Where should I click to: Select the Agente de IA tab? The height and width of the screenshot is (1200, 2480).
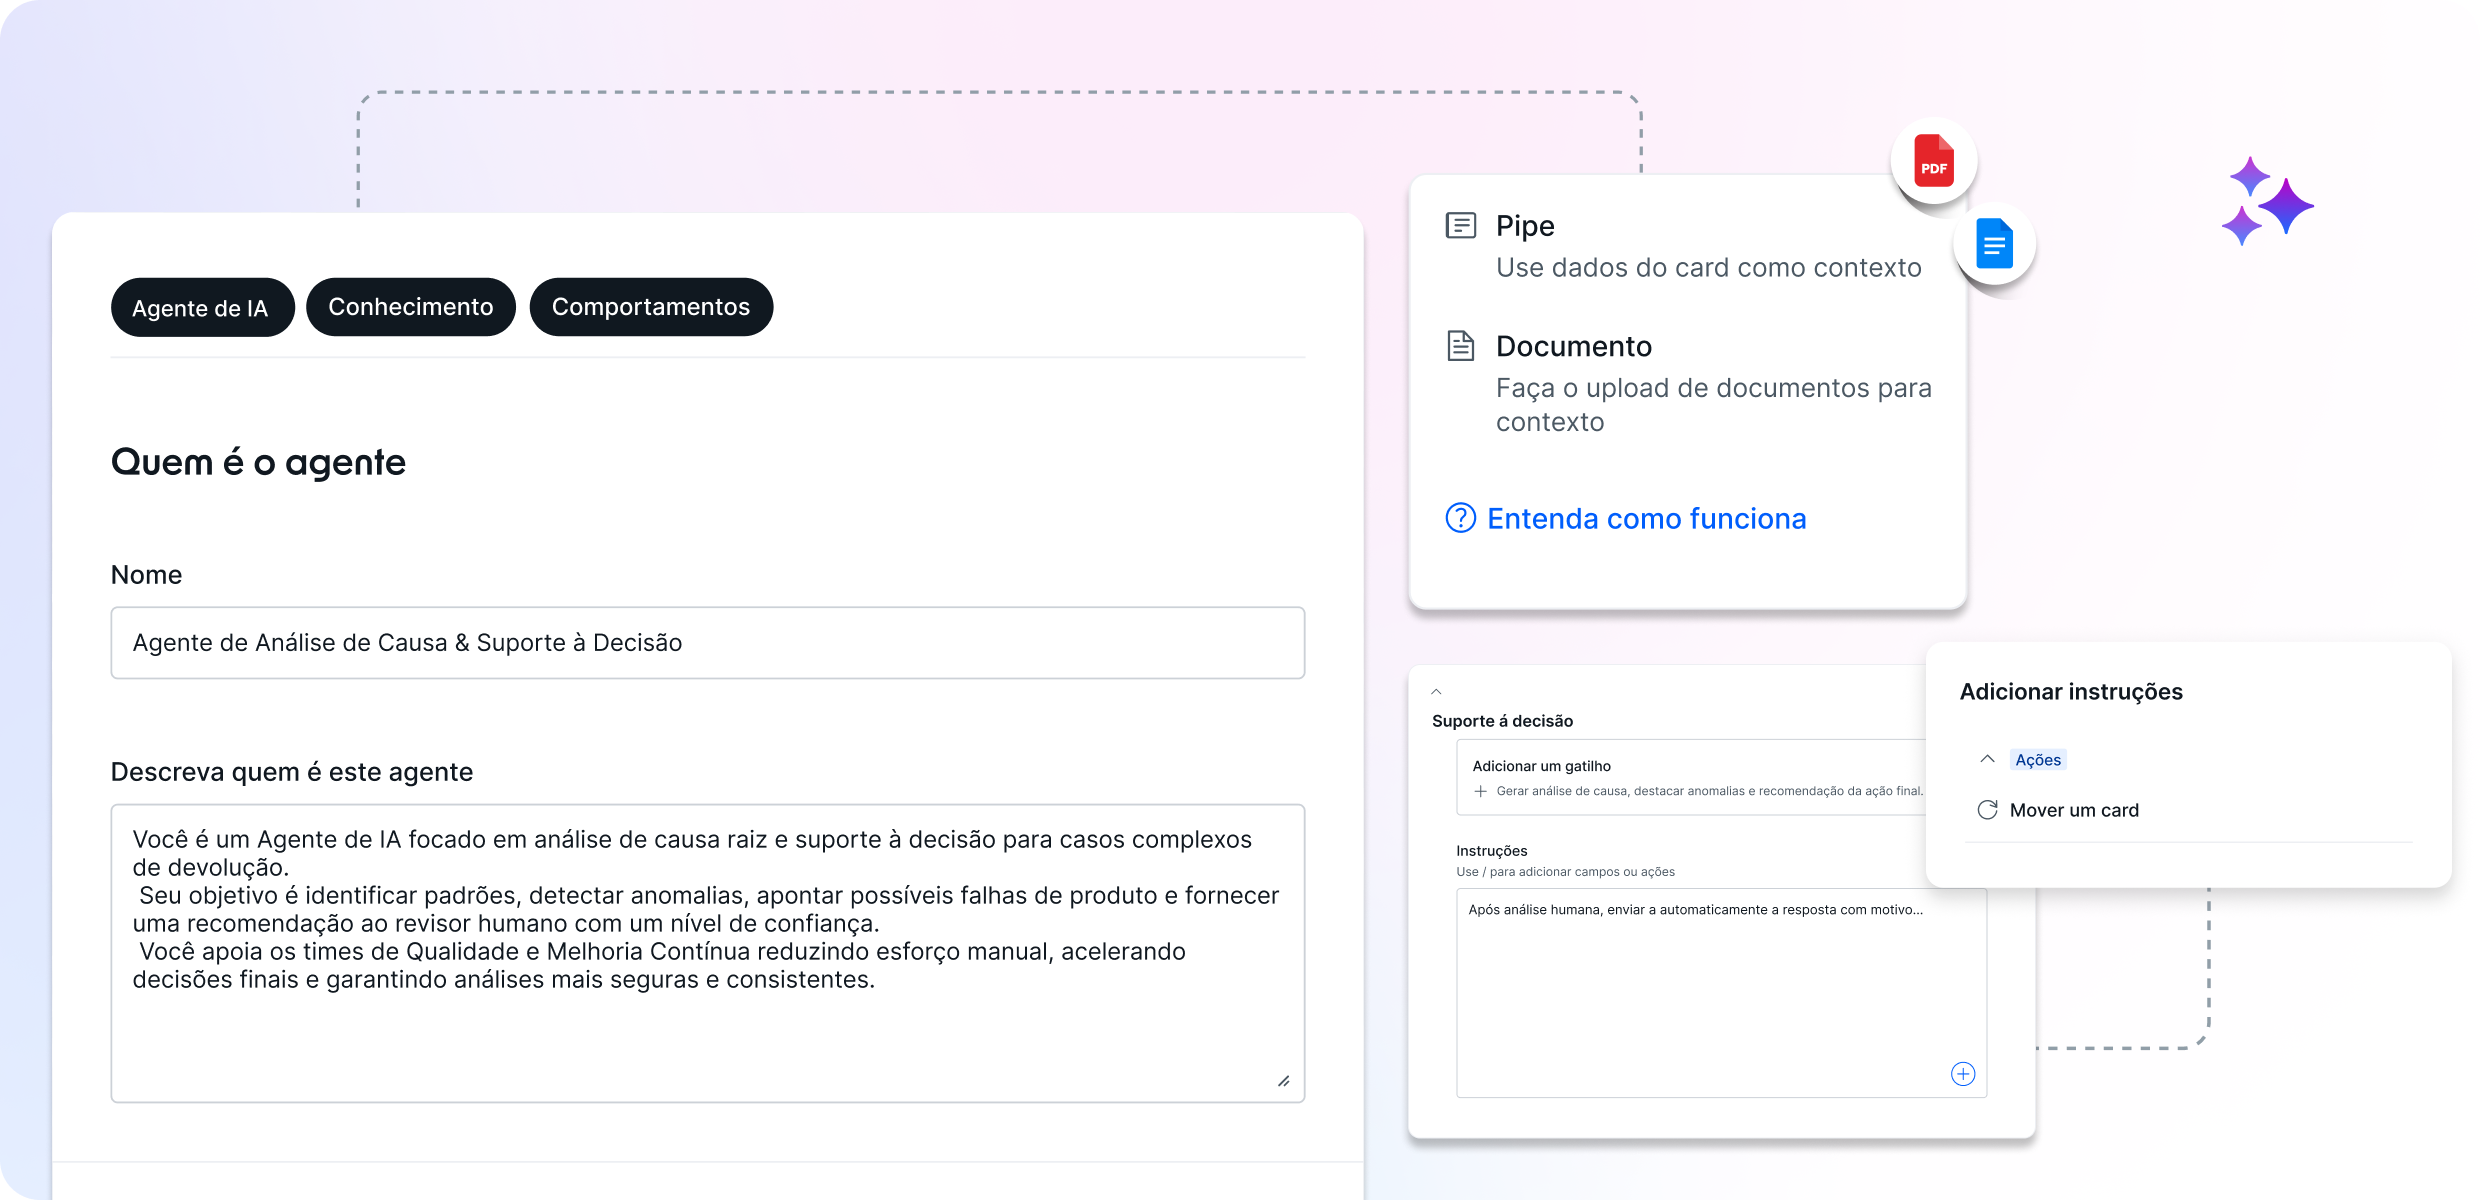(x=201, y=308)
